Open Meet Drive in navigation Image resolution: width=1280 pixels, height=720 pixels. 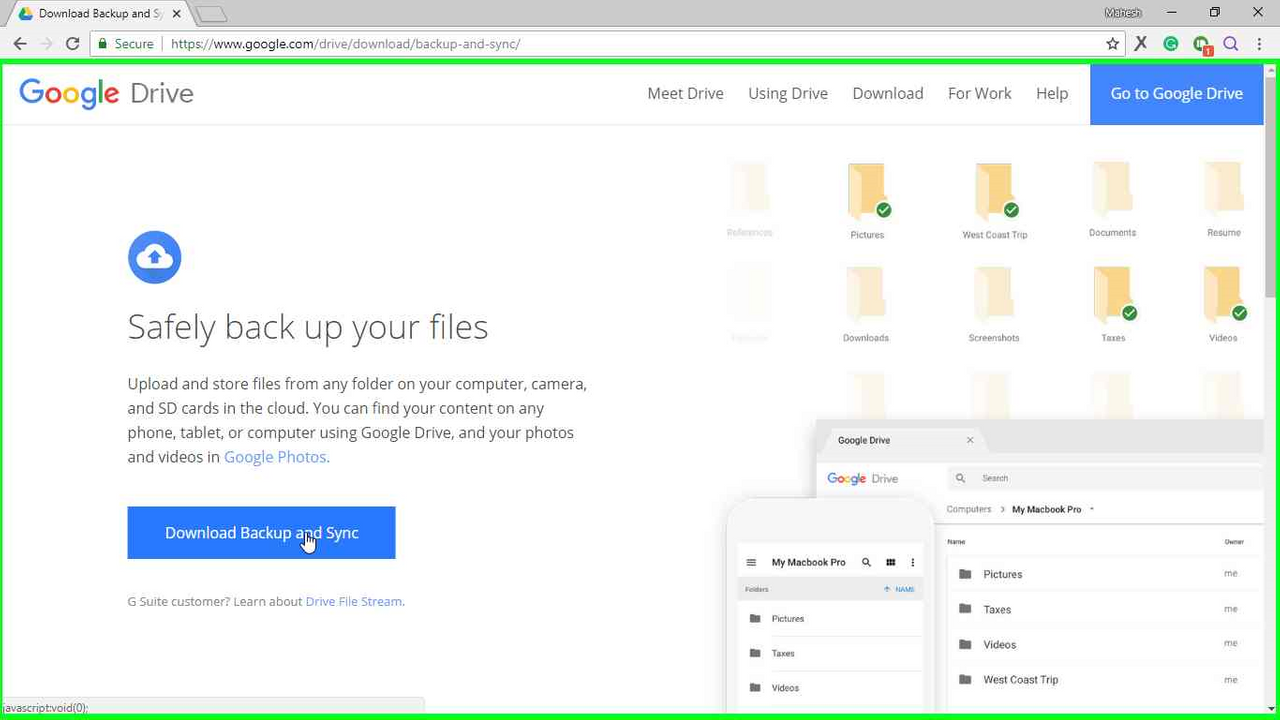pos(685,93)
